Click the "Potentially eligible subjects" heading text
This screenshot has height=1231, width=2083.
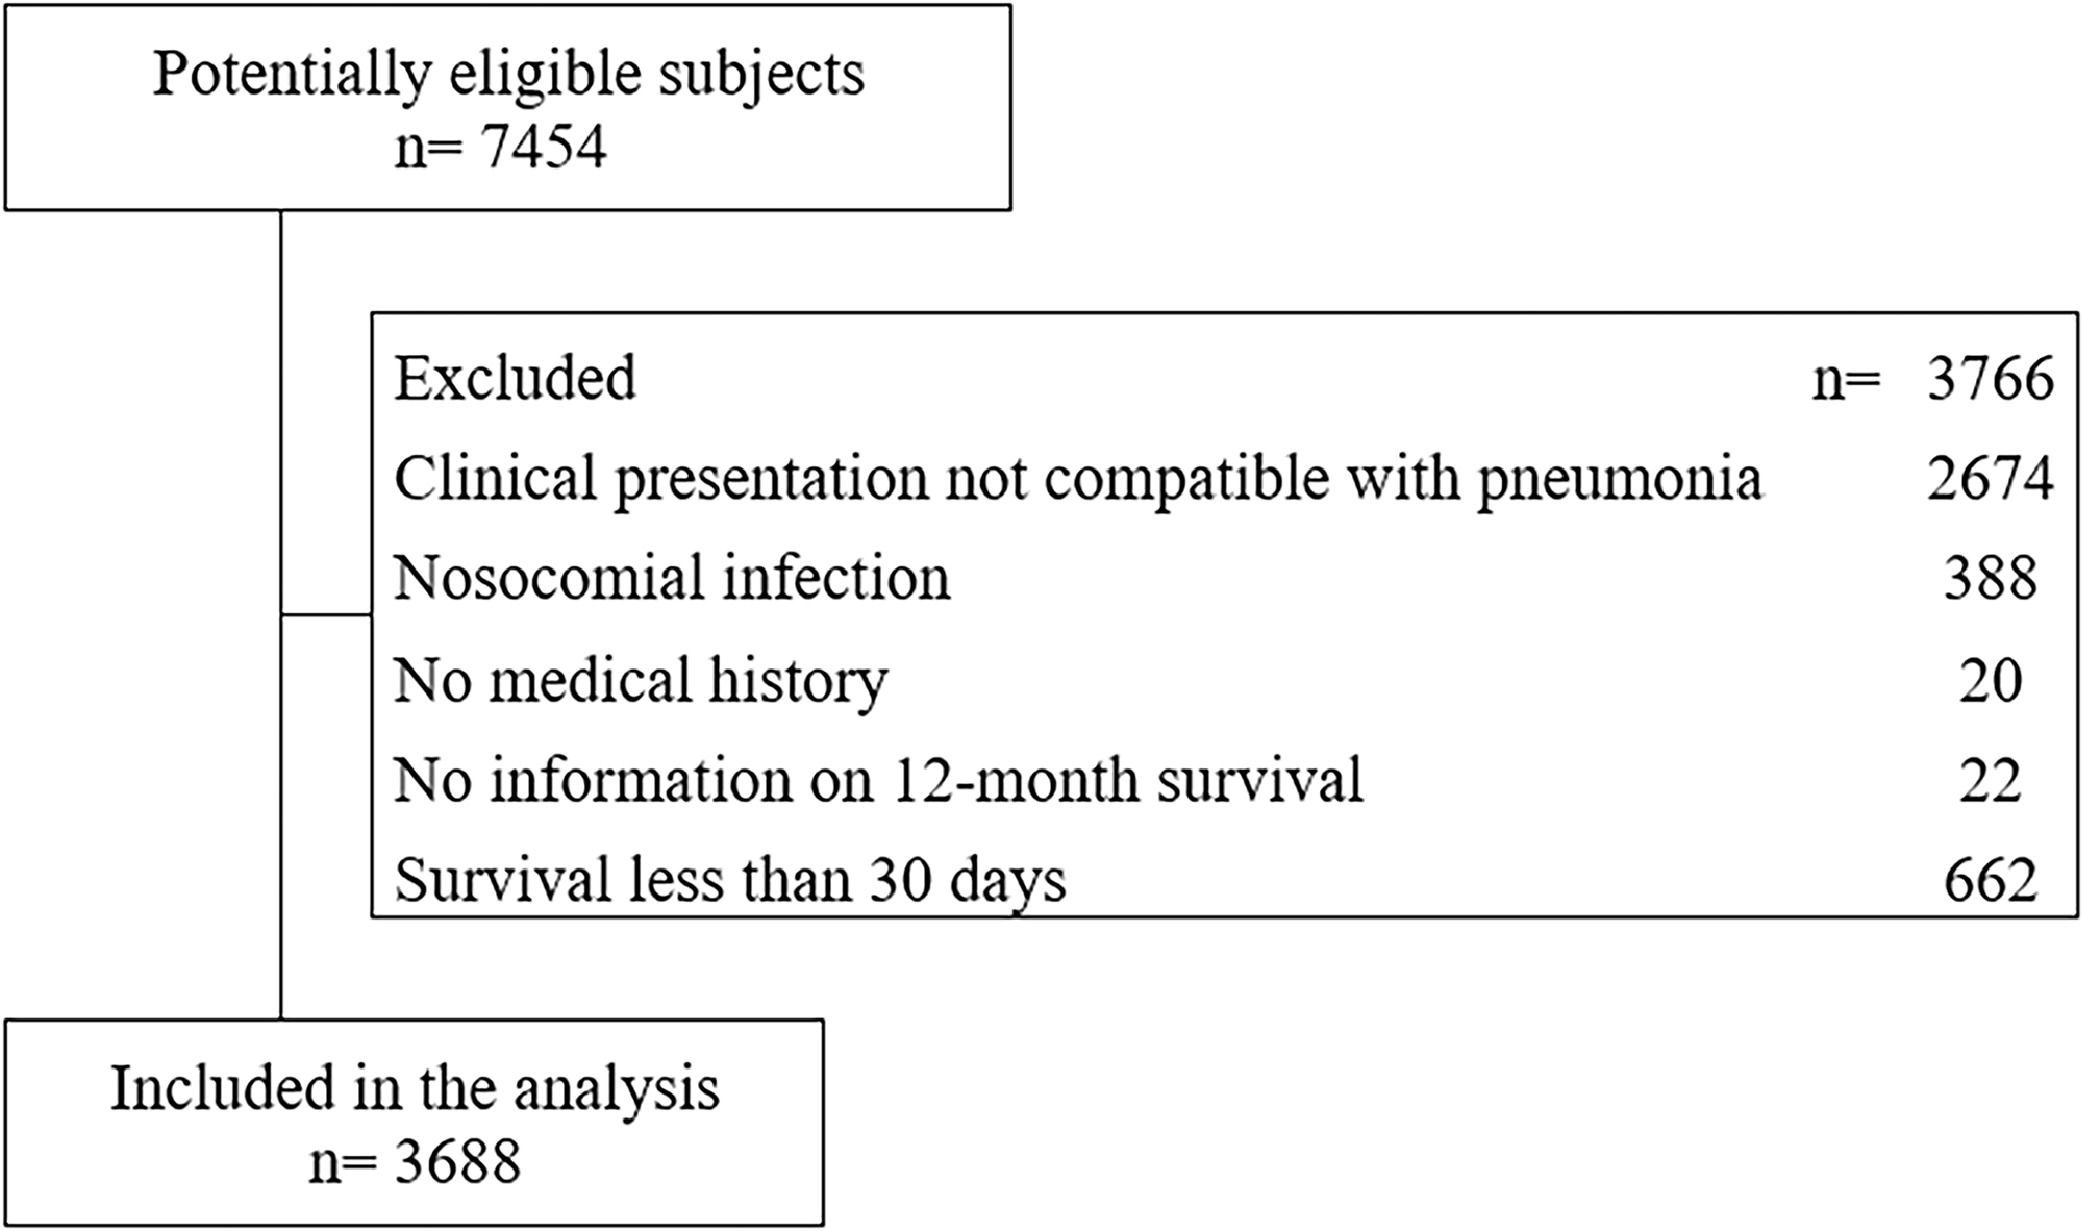[x=508, y=74]
